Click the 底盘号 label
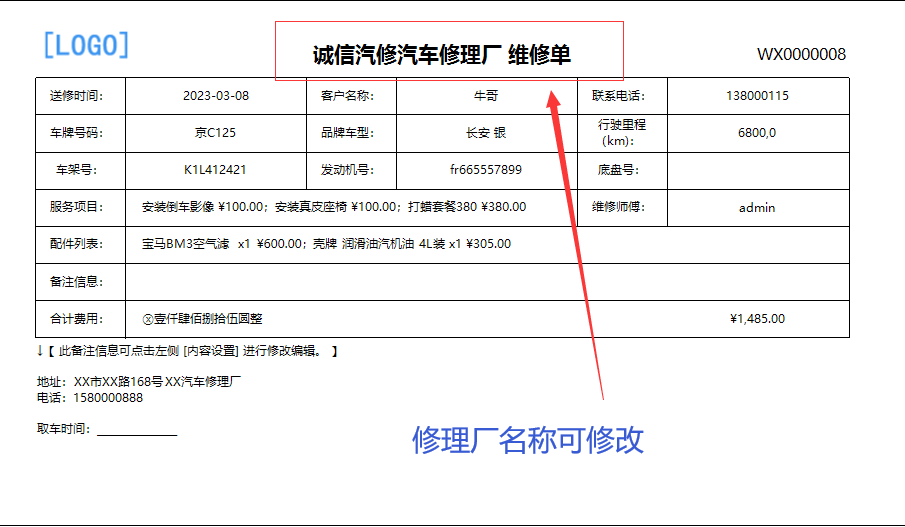The image size is (905, 527). (x=618, y=170)
